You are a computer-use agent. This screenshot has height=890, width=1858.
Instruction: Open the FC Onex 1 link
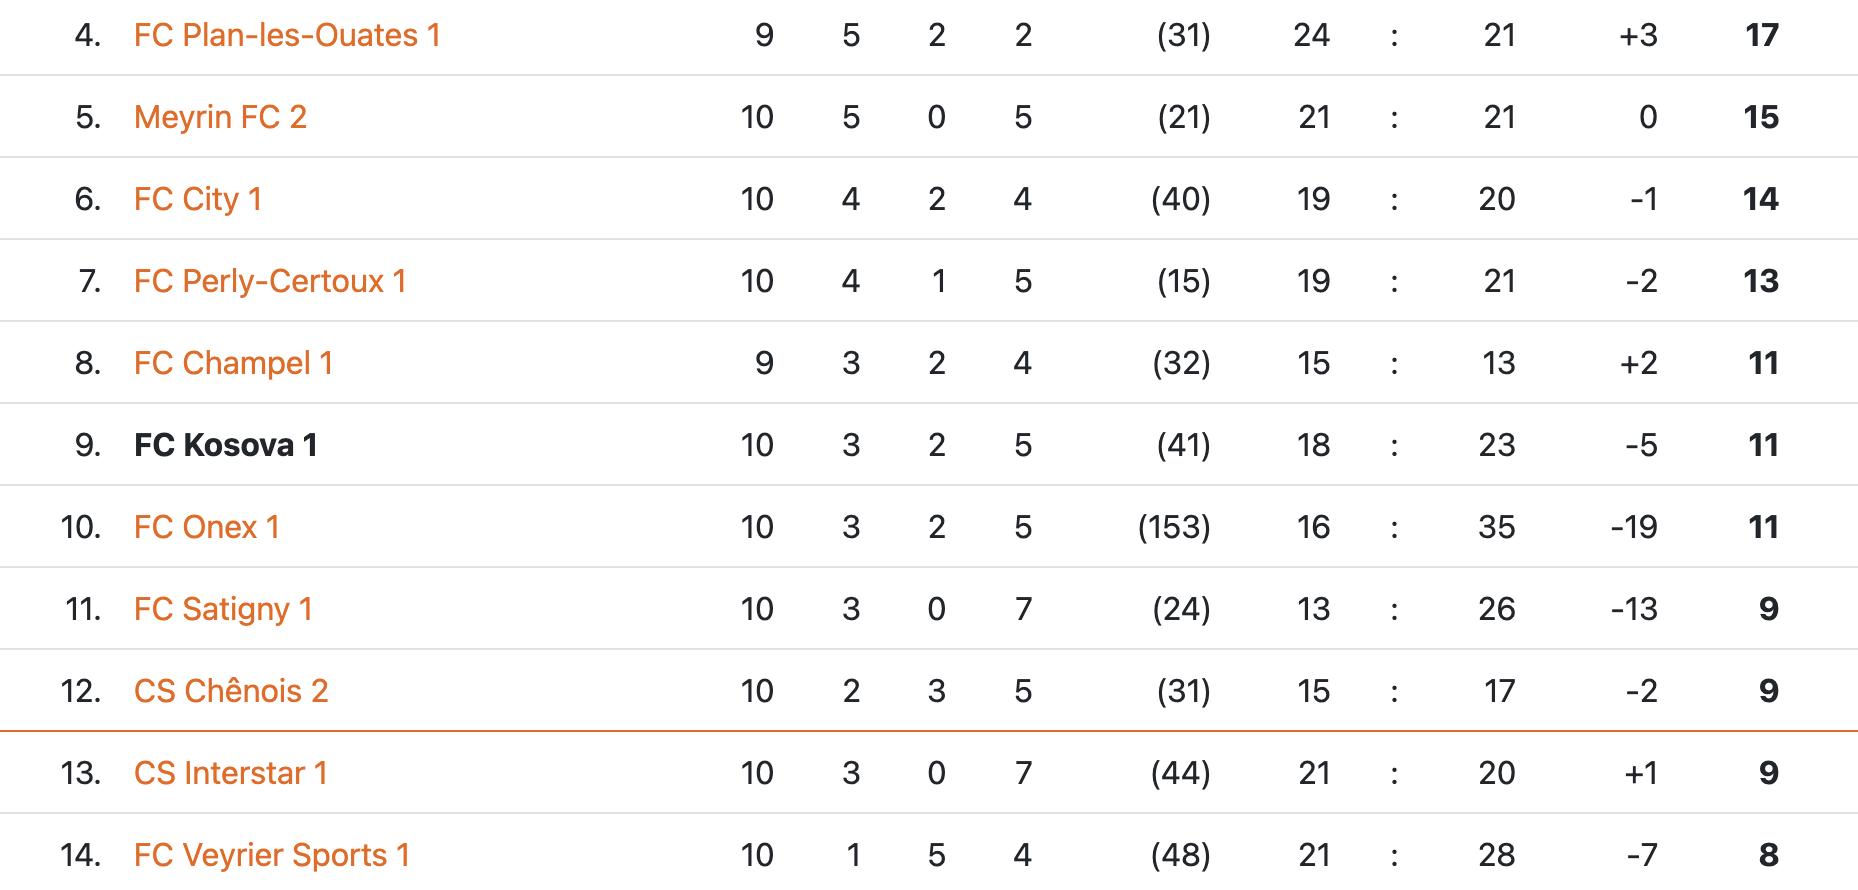[x=207, y=528]
